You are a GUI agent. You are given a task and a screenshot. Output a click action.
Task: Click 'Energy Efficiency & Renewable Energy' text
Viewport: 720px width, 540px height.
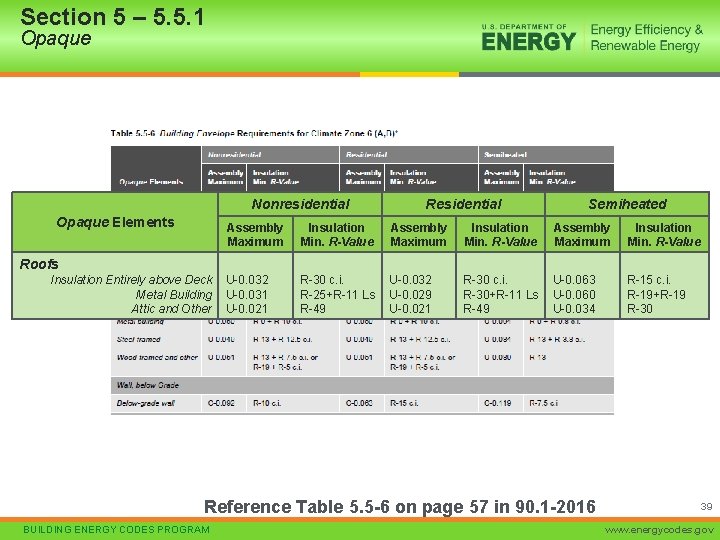point(647,37)
